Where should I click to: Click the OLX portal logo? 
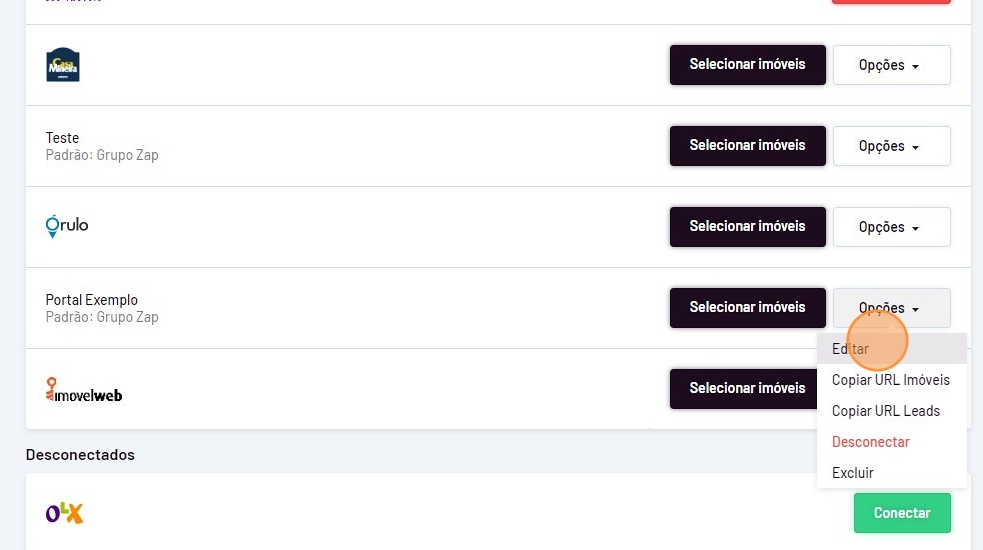(64, 513)
